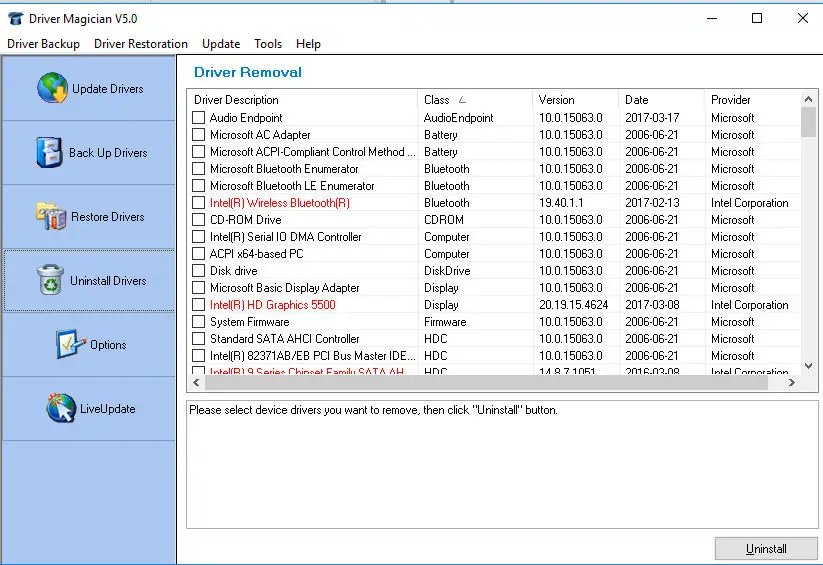Image resolution: width=823 pixels, height=565 pixels.
Task: Click version 20.19.15.4624 cell
Action: point(573,305)
